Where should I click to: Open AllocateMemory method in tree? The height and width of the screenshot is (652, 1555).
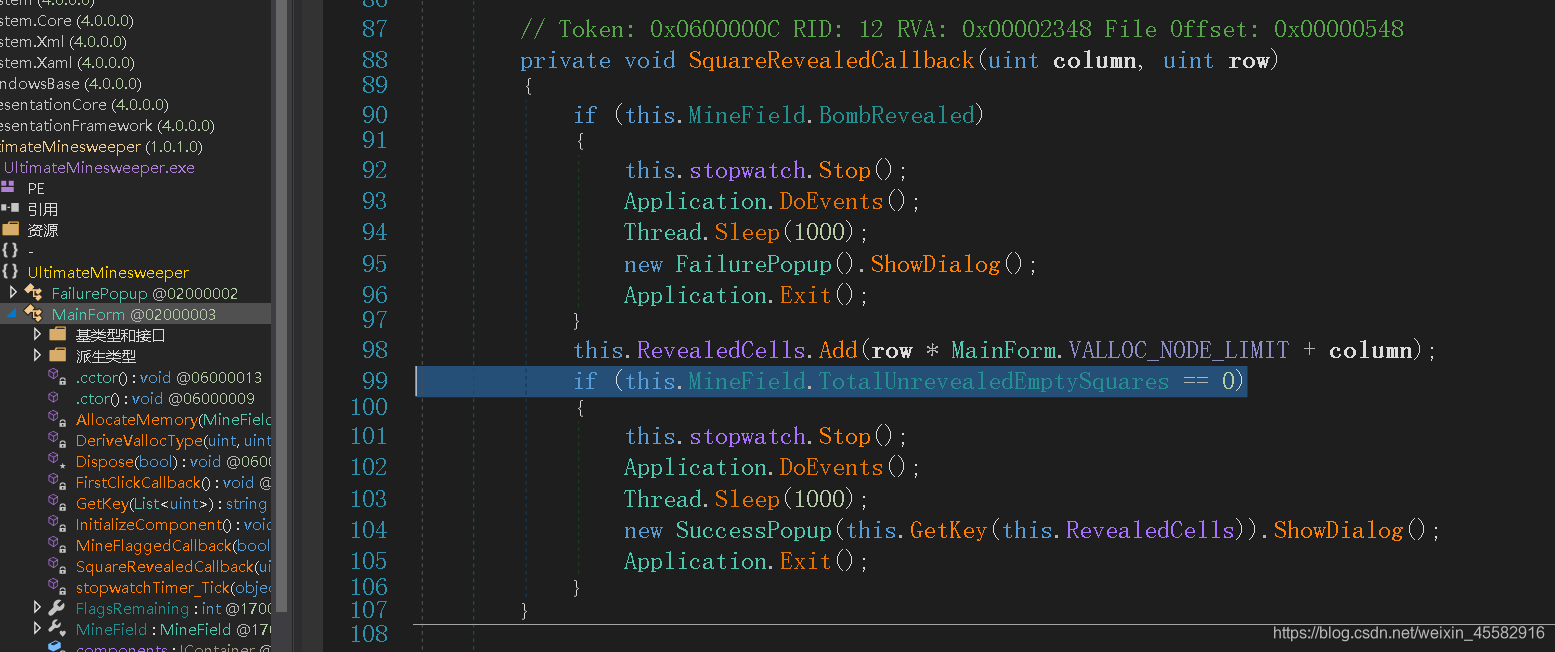[173, 419]
